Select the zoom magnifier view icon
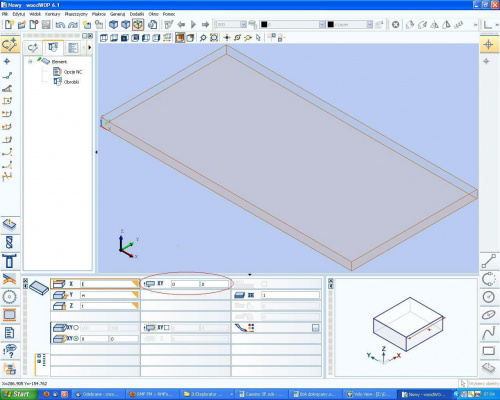Viewport: 500px width, 400px height. pos(203,38)
